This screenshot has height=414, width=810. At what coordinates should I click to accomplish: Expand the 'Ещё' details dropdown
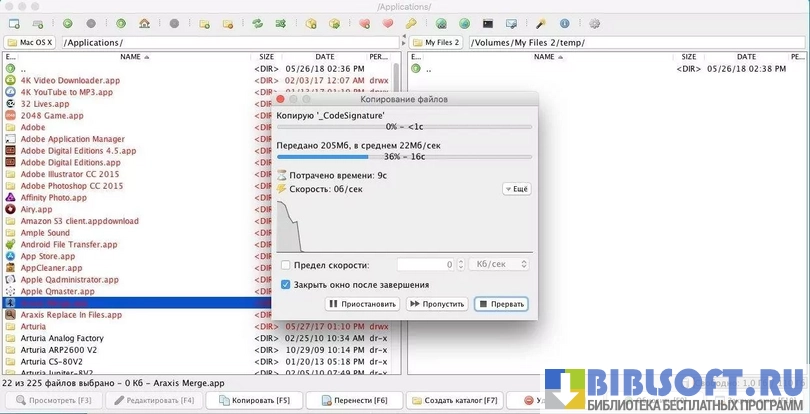517,188
